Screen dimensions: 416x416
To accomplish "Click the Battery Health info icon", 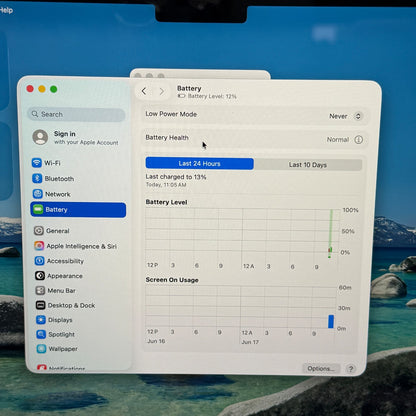I will pyautogui.click(x=359, y=140).
